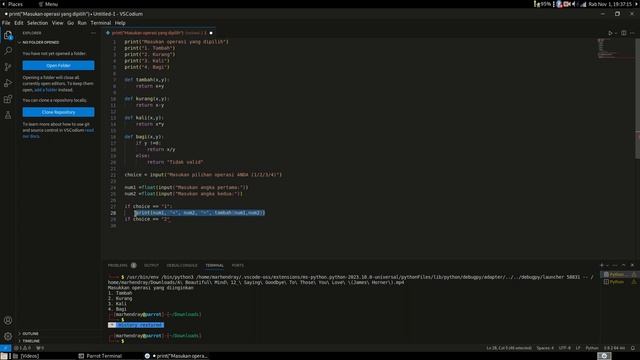Click the LF end-of-line status item
The width and height of the screenshot is (640, 360).
(x=578, y=348)
